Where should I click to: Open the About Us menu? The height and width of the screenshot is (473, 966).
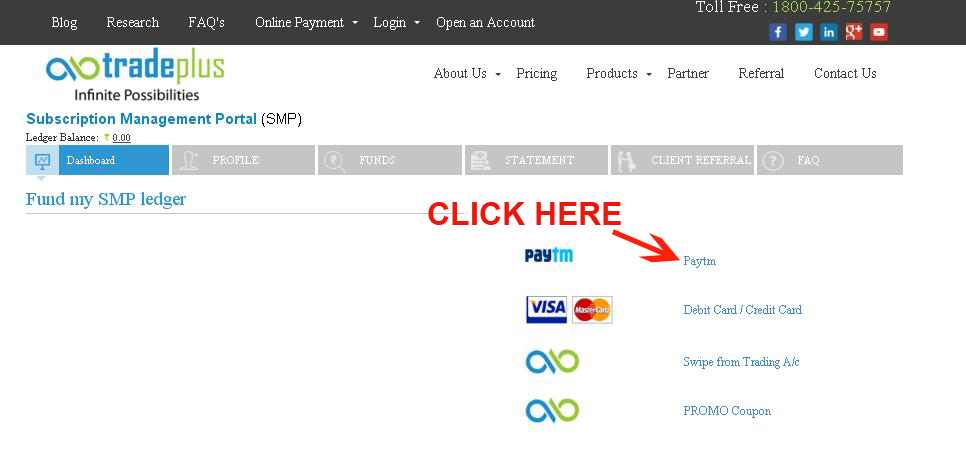[460, 73]
